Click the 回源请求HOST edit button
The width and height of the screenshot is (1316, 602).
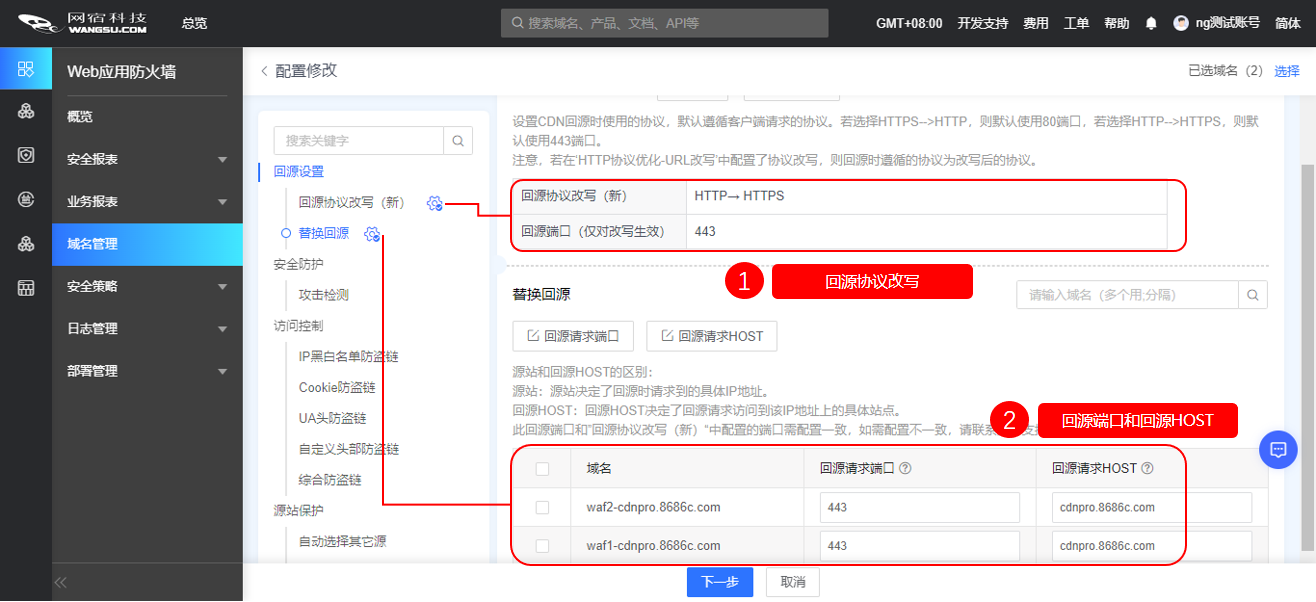point(711,336)
